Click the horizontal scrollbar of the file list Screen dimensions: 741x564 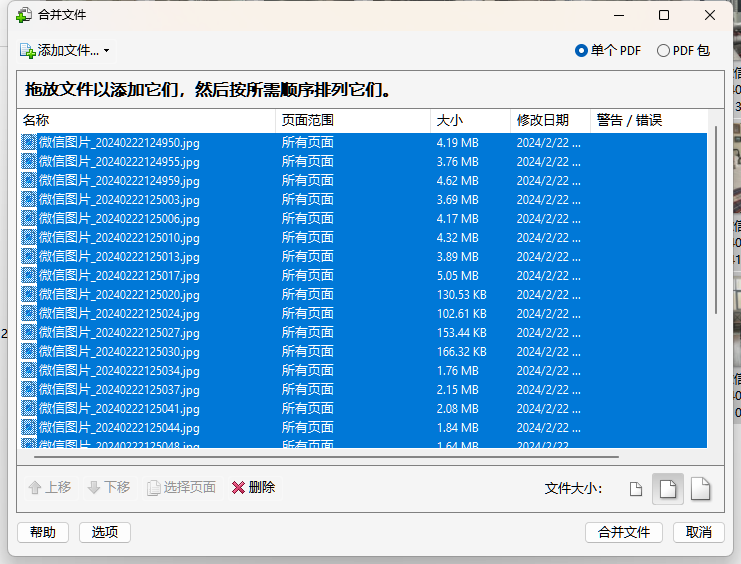coord(326,457)
